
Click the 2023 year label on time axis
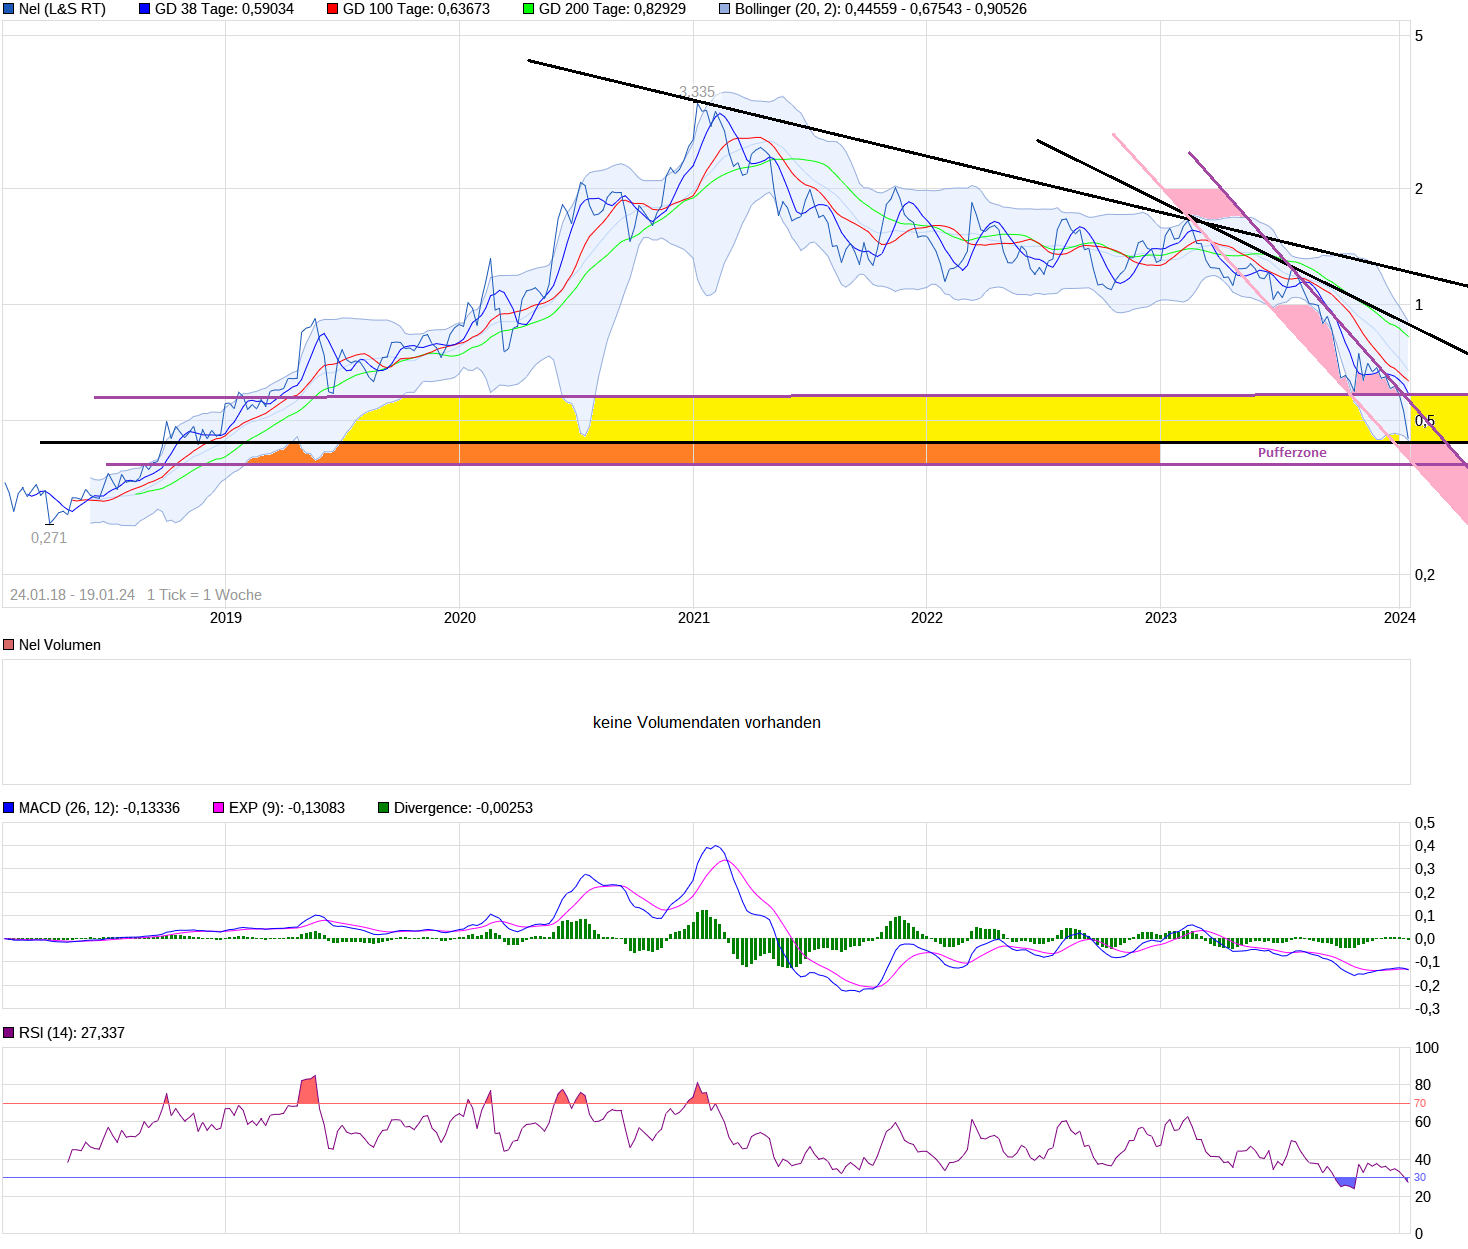point(1161,618)
